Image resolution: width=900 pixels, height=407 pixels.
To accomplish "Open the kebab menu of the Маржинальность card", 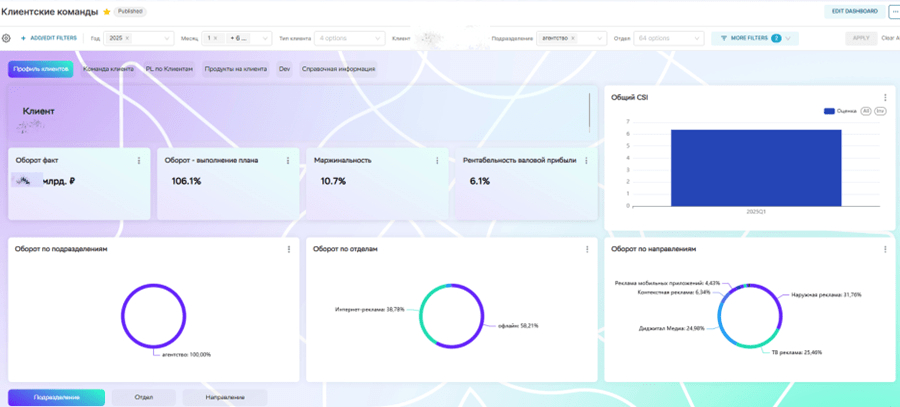I will [x=437, y=161].
